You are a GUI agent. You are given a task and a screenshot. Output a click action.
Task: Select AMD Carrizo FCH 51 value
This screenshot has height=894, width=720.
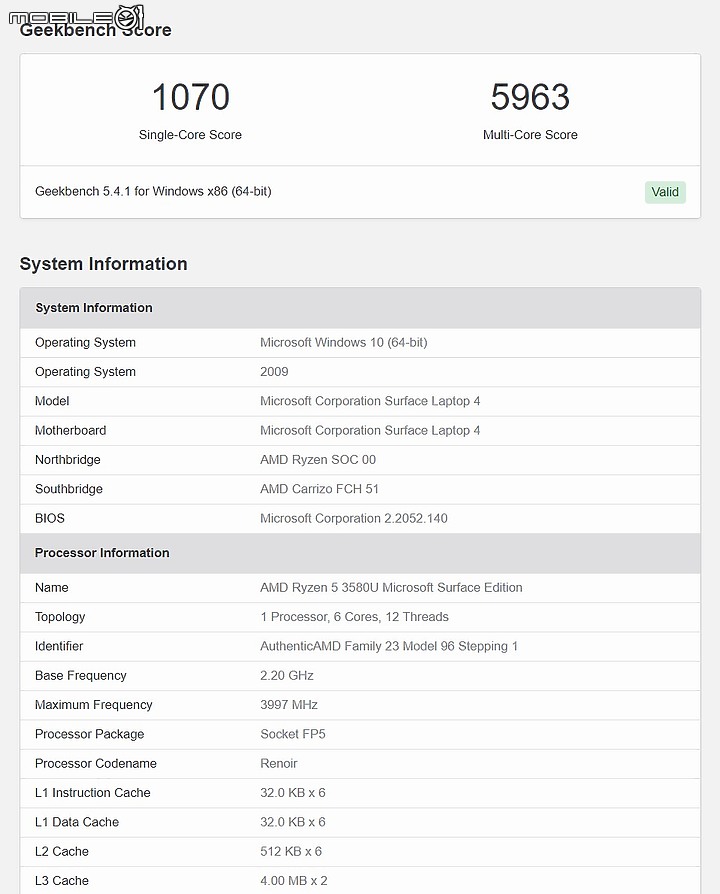pyautogui.click(x=319, y=489)
